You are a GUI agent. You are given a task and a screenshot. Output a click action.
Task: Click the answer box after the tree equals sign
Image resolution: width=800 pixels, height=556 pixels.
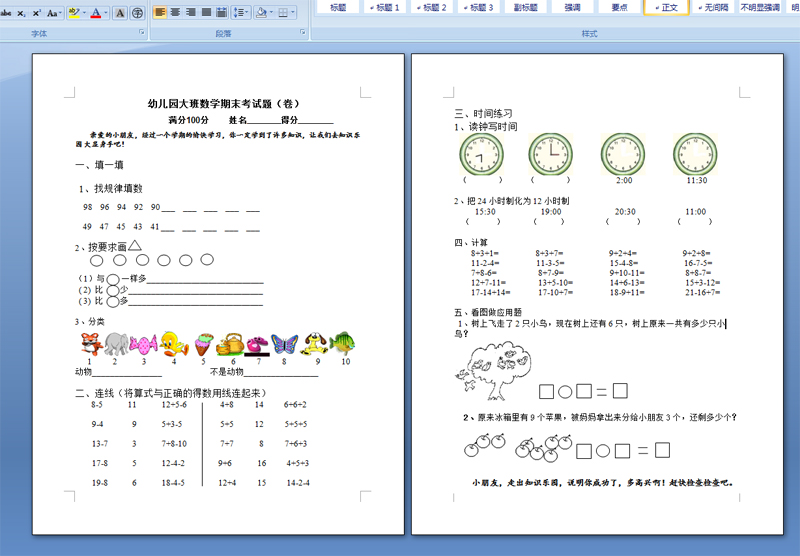point(620,391)
